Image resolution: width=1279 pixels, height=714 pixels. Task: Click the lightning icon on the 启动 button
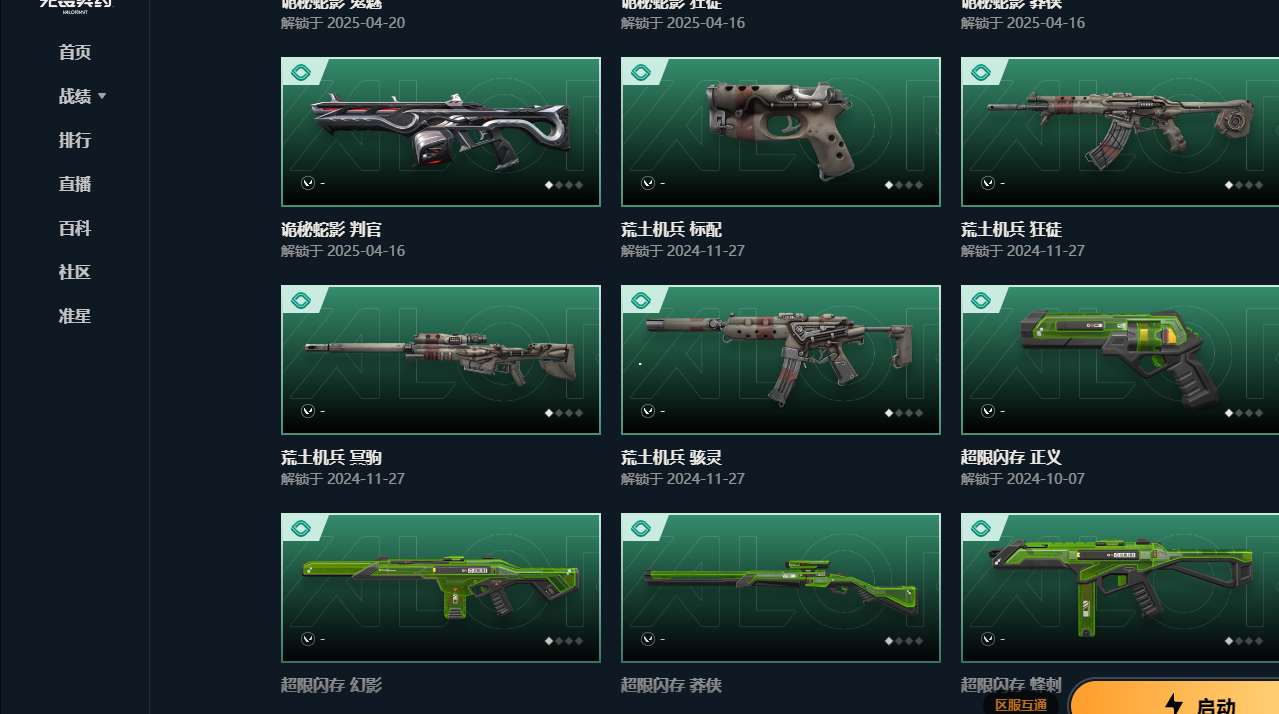coord(1174,705)
